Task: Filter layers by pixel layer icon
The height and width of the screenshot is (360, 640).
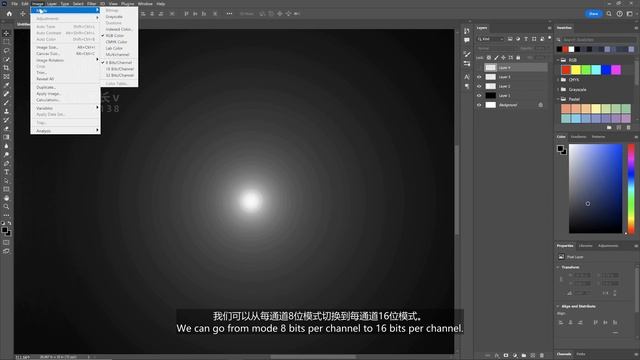Action: tap(510, 39)
